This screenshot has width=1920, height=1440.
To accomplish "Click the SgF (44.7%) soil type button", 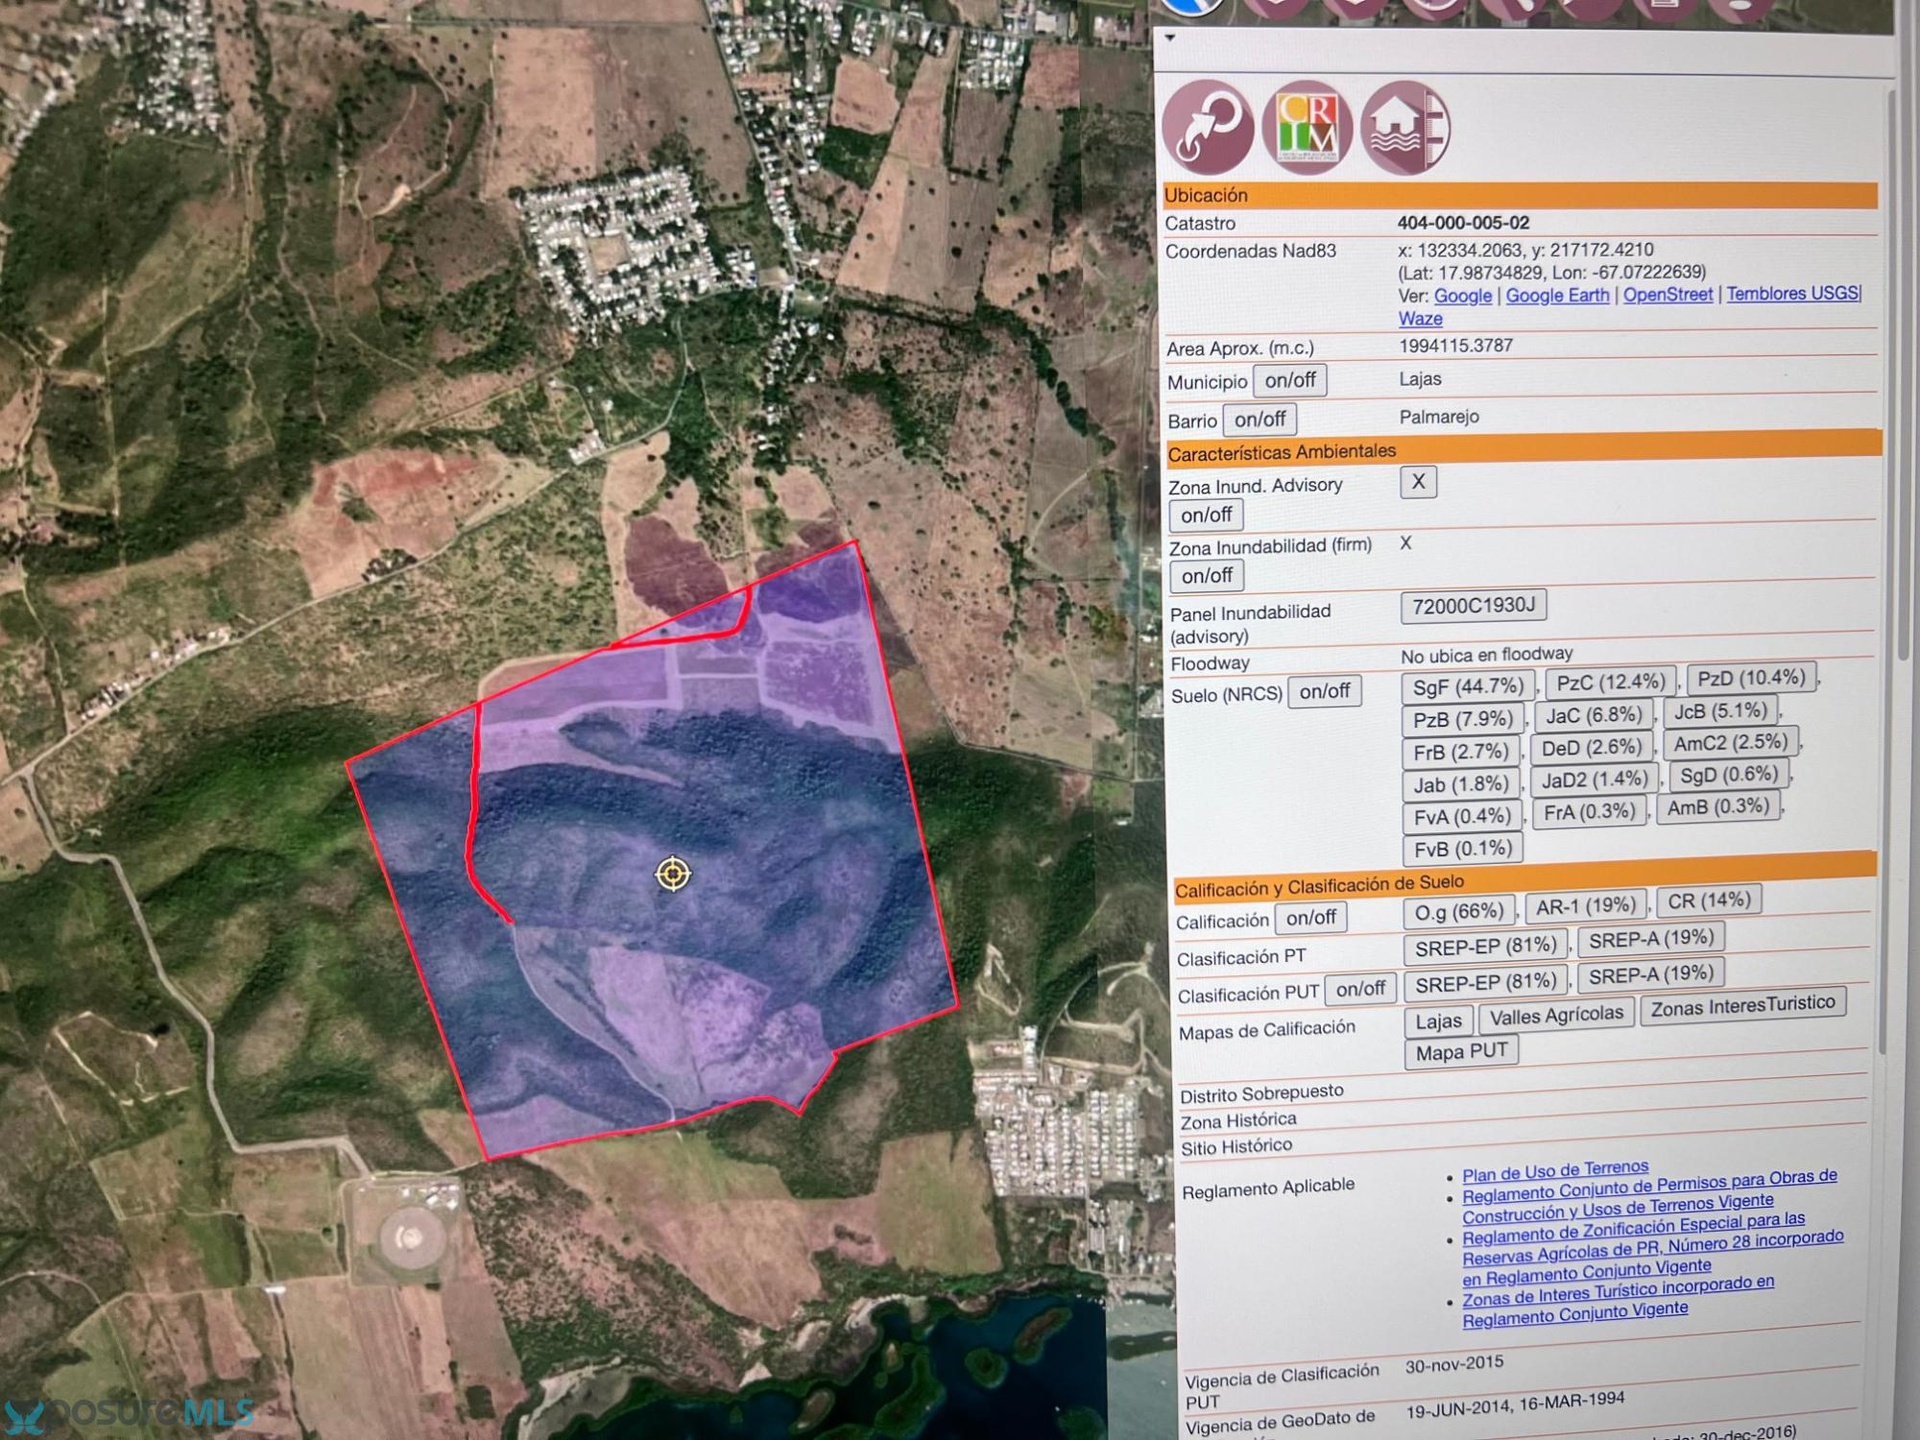I will coord(1467,687).
